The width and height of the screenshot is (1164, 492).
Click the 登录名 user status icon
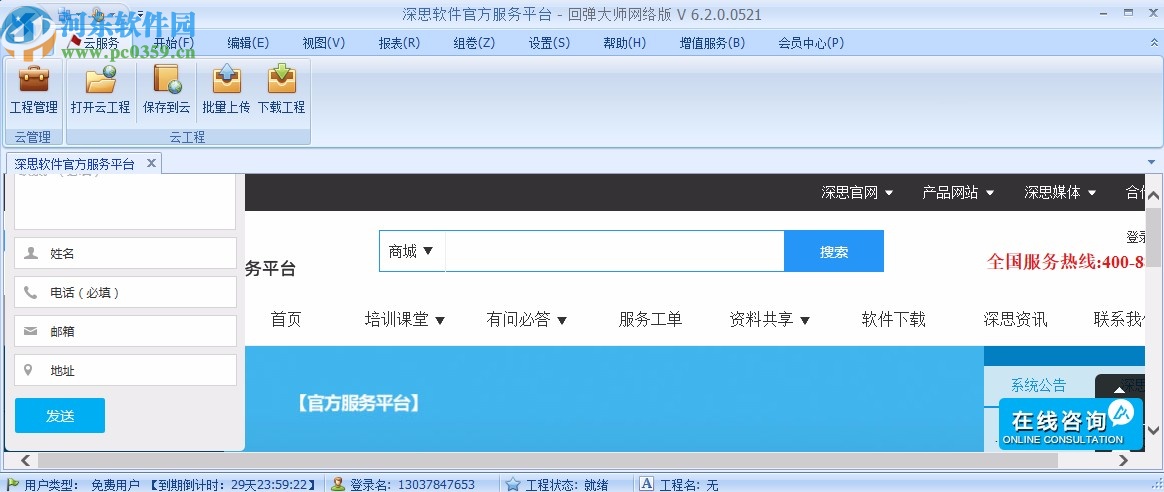click(338, 484)
